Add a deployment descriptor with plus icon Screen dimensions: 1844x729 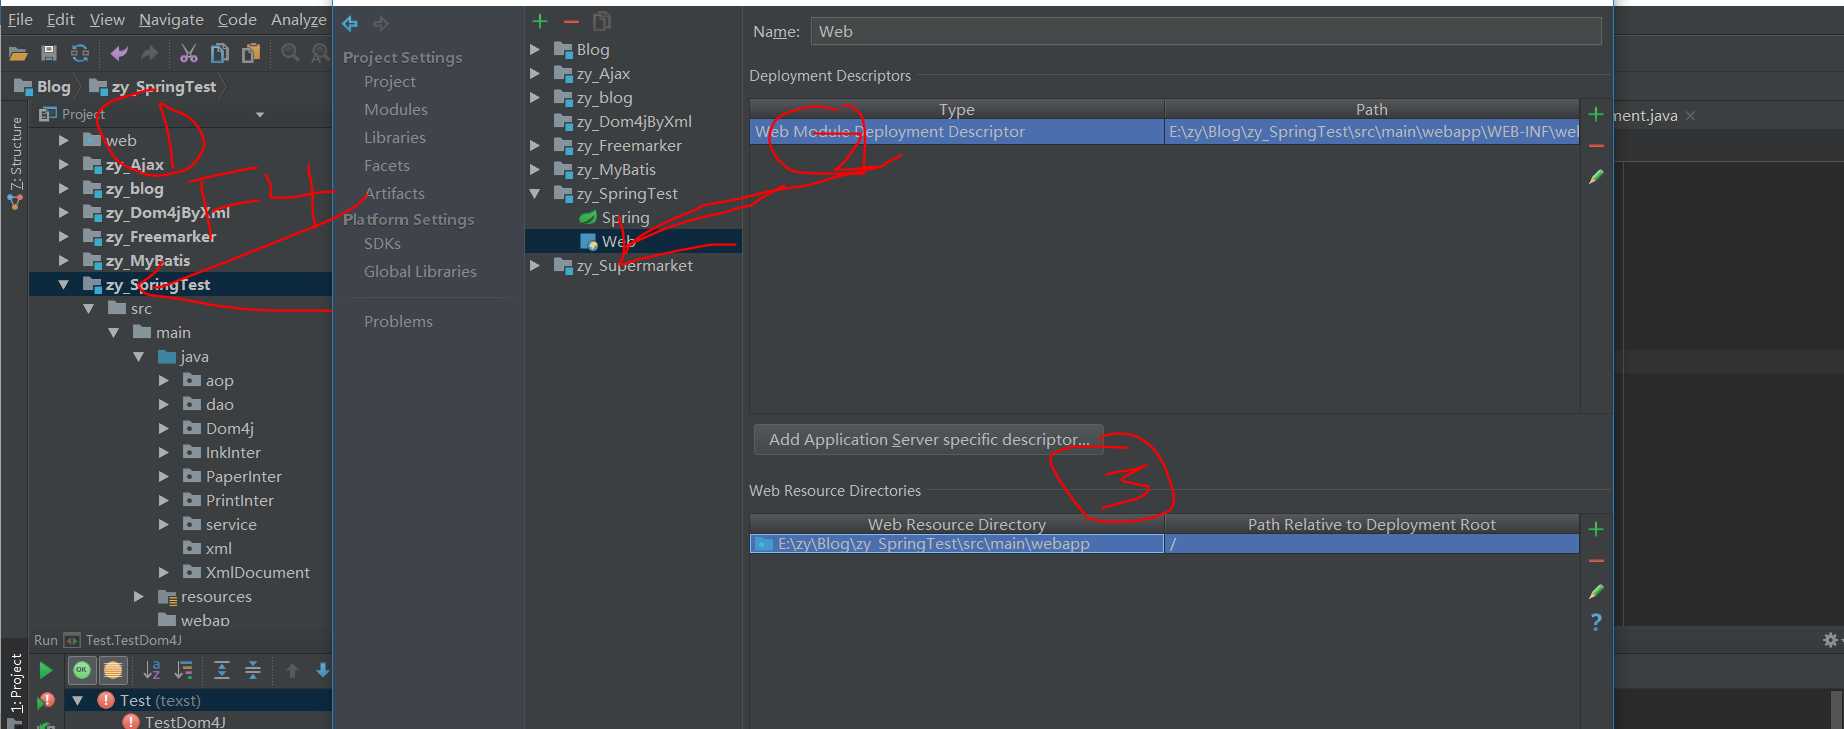click(x=1596, y=114)
